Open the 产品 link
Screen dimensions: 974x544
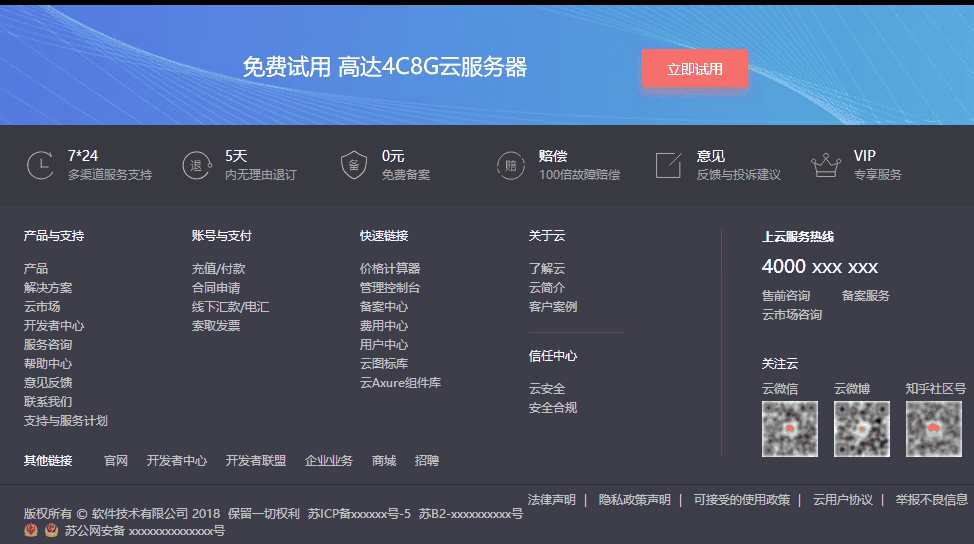click(35, 268)
